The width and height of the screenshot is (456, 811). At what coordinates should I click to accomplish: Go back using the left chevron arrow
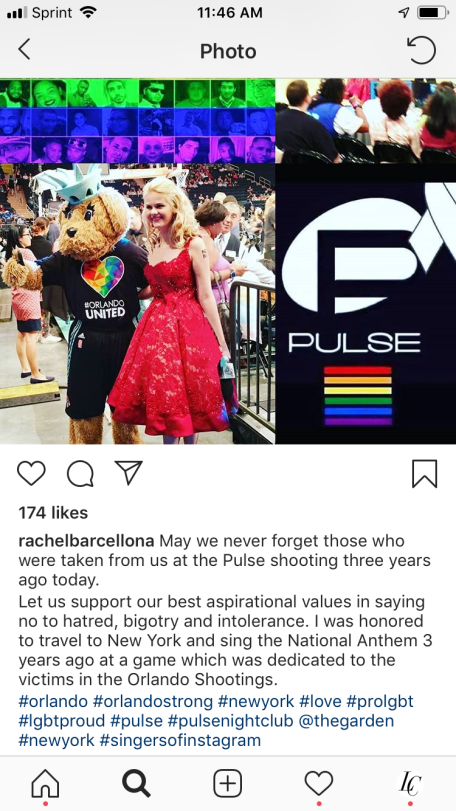point(24,50)
